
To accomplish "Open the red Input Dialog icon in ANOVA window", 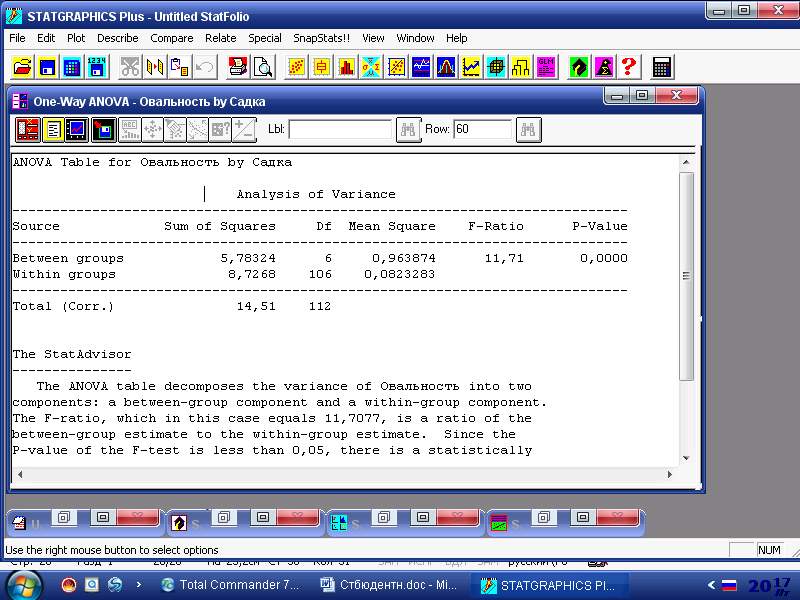I will (x=28, y=130).
